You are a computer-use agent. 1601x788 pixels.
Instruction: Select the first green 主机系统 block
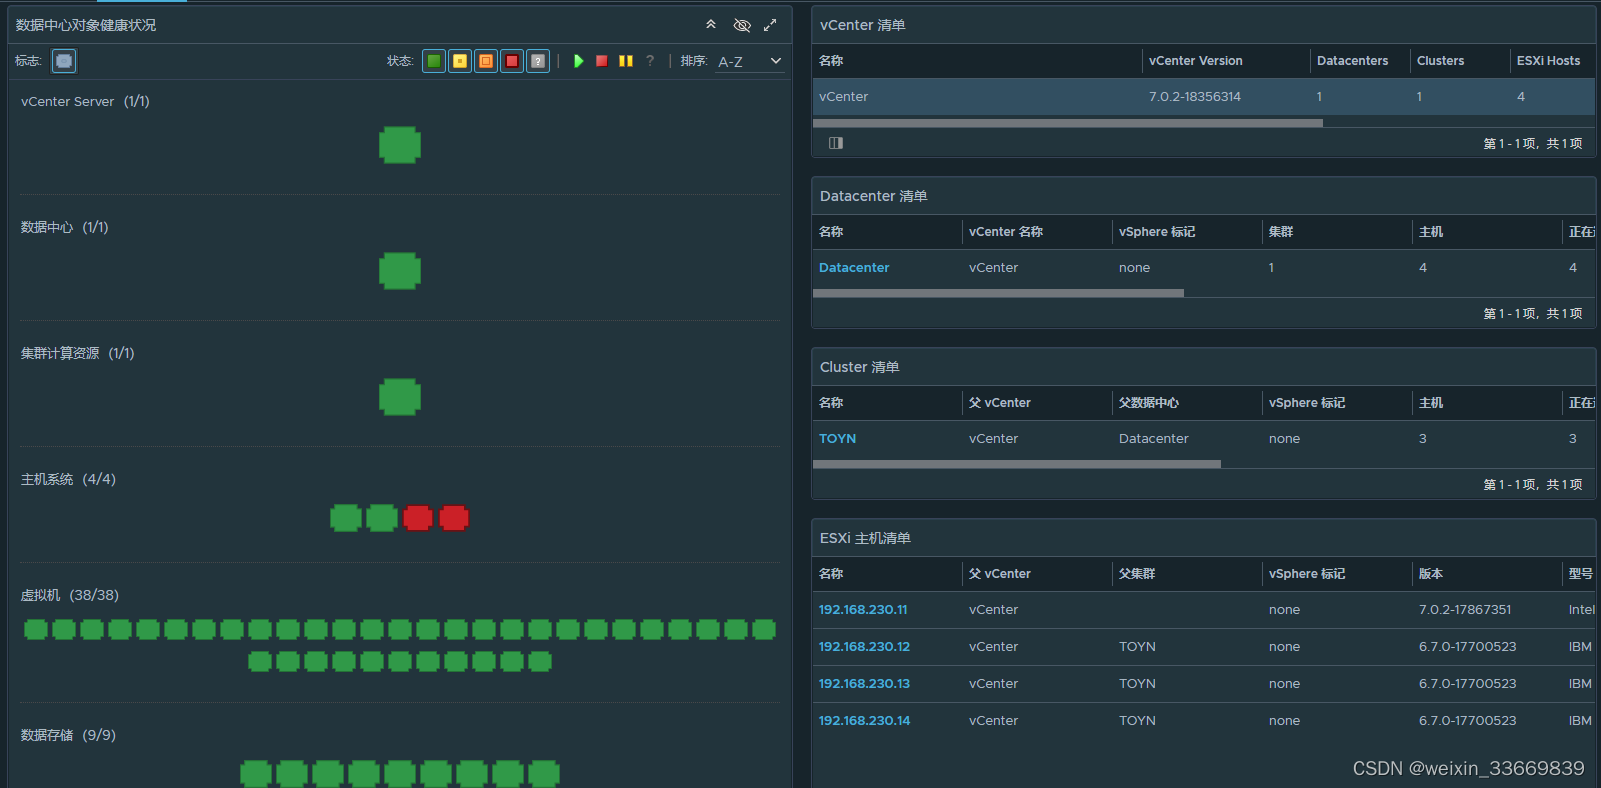[346, 518]
